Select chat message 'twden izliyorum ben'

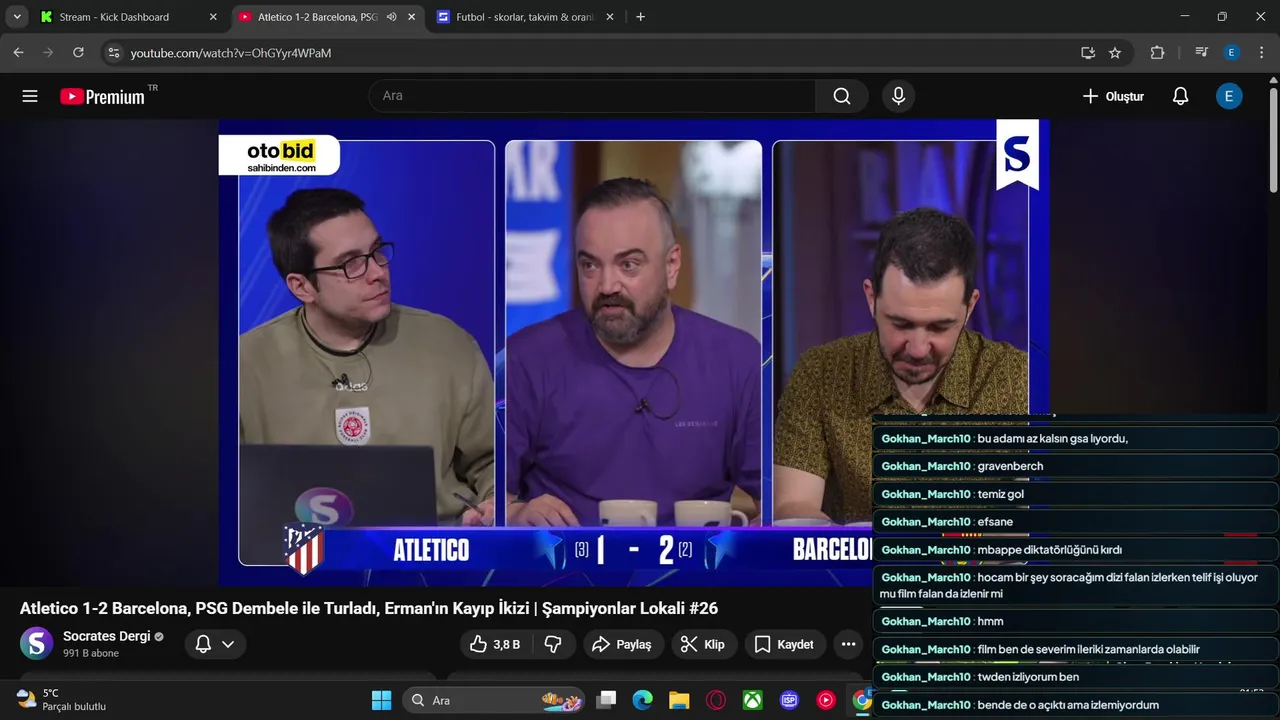(1028, 677)
